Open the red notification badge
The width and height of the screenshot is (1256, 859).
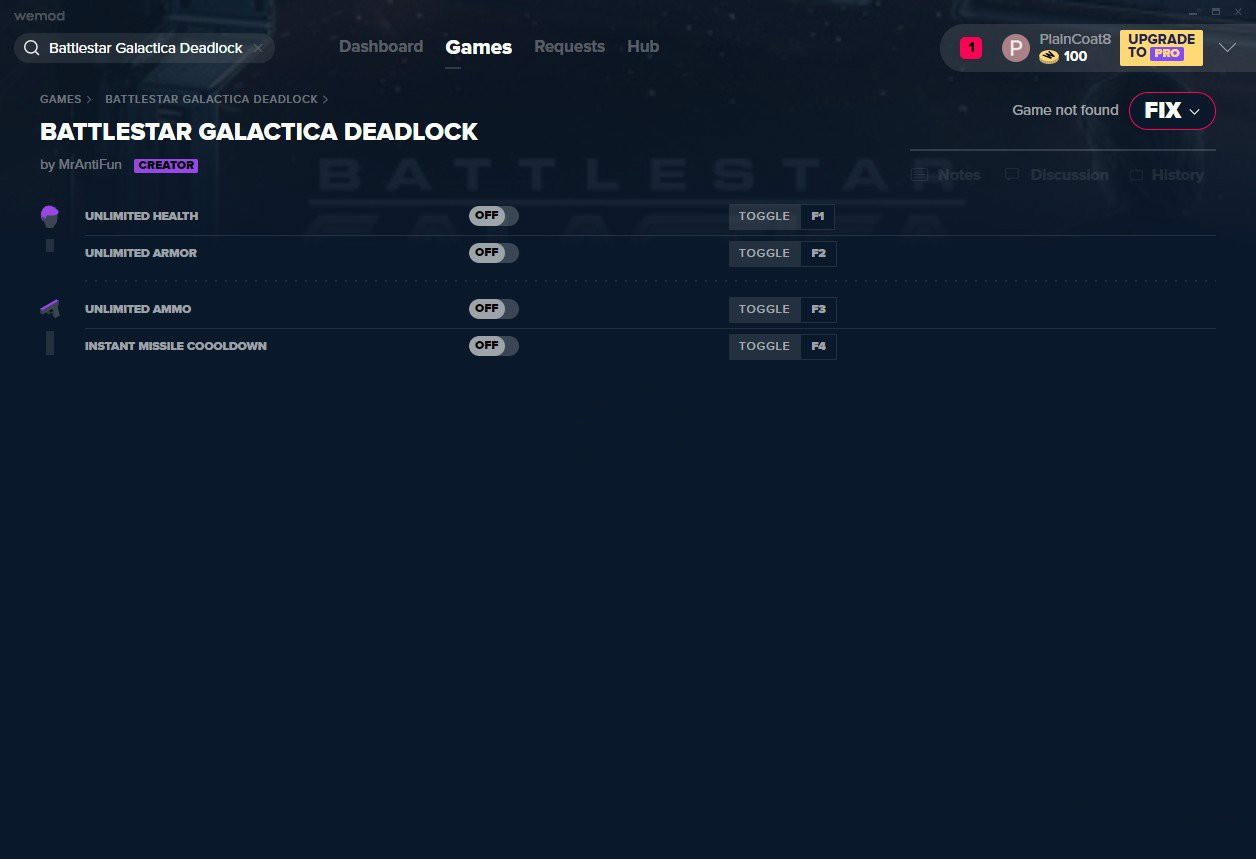(970, 48)
